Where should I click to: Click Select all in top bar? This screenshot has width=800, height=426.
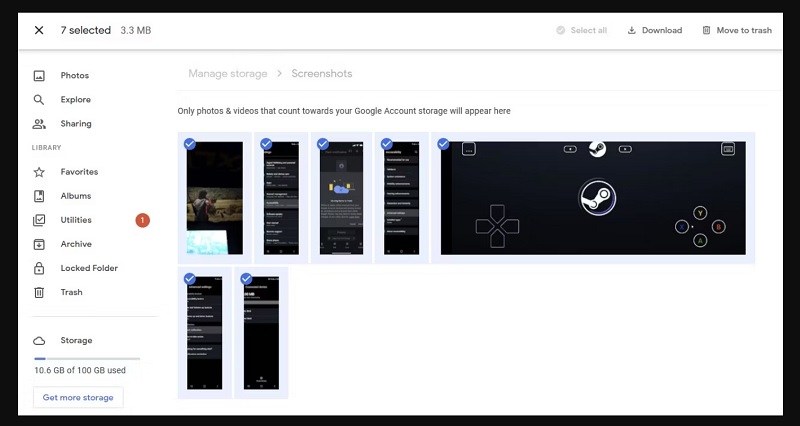tap(581, 30)
